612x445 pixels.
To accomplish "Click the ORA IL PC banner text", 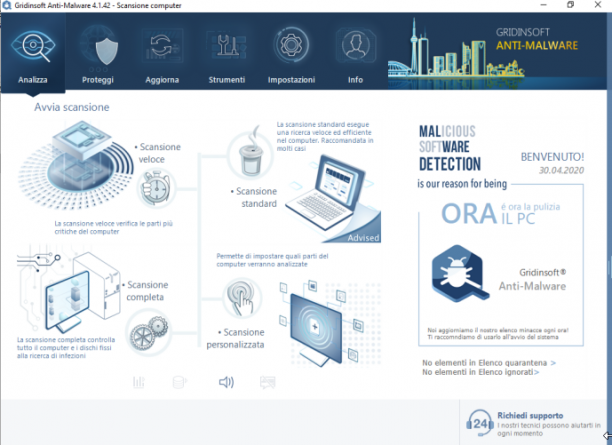I will coord(501,214).
